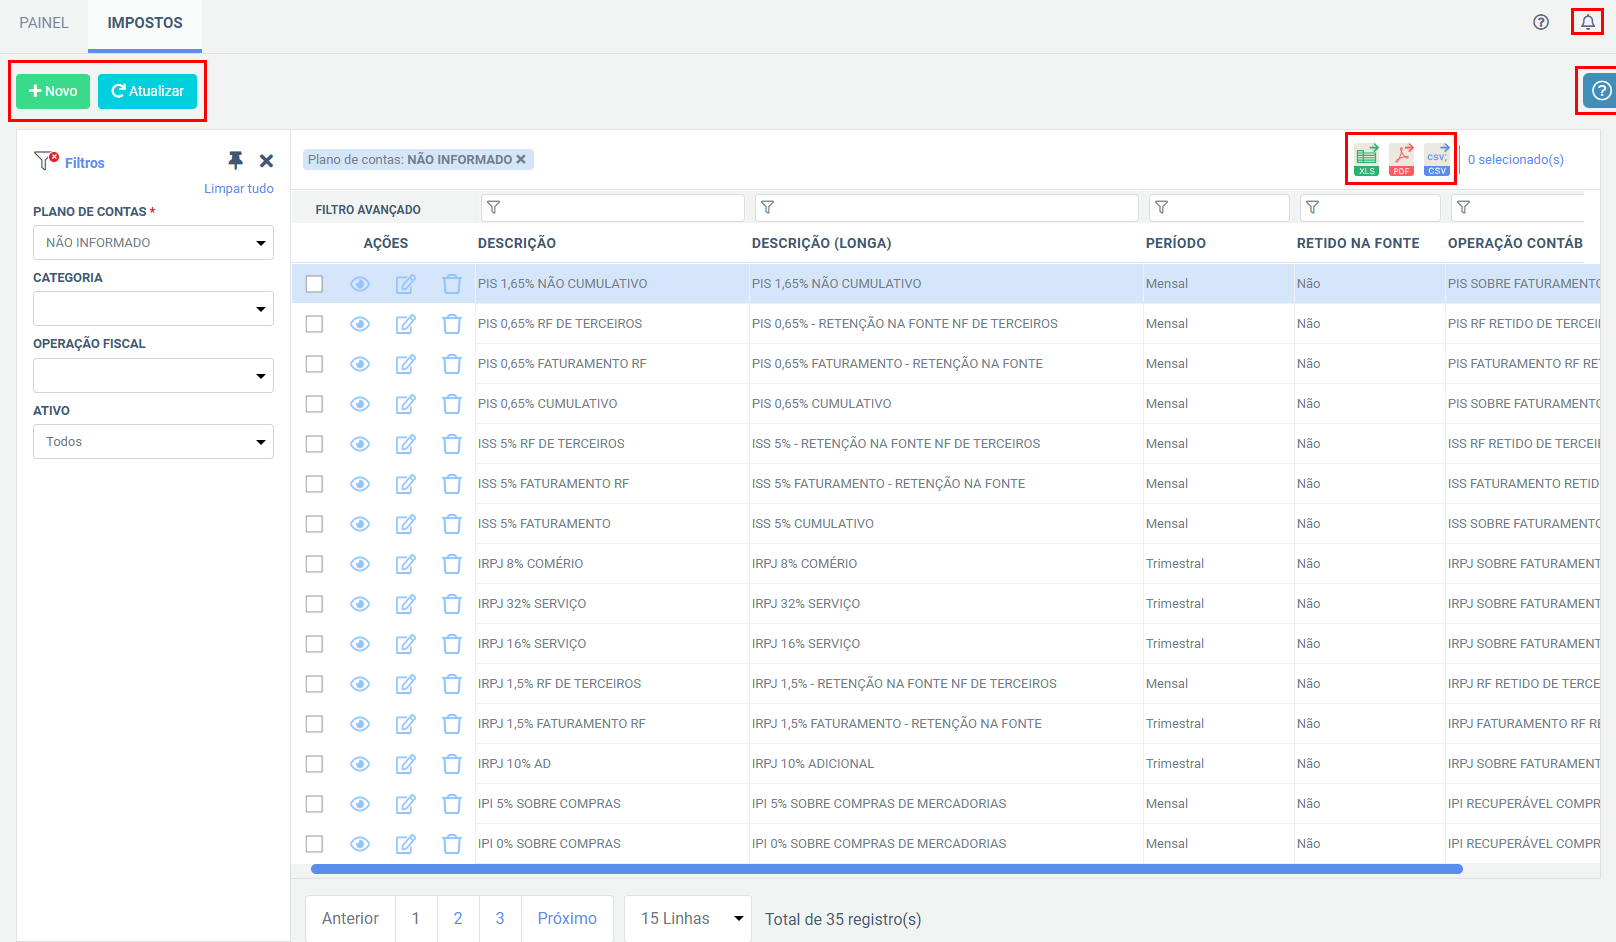Edit PIS 1,65% NÃO CUMULATIVO row

coord(405,284)
